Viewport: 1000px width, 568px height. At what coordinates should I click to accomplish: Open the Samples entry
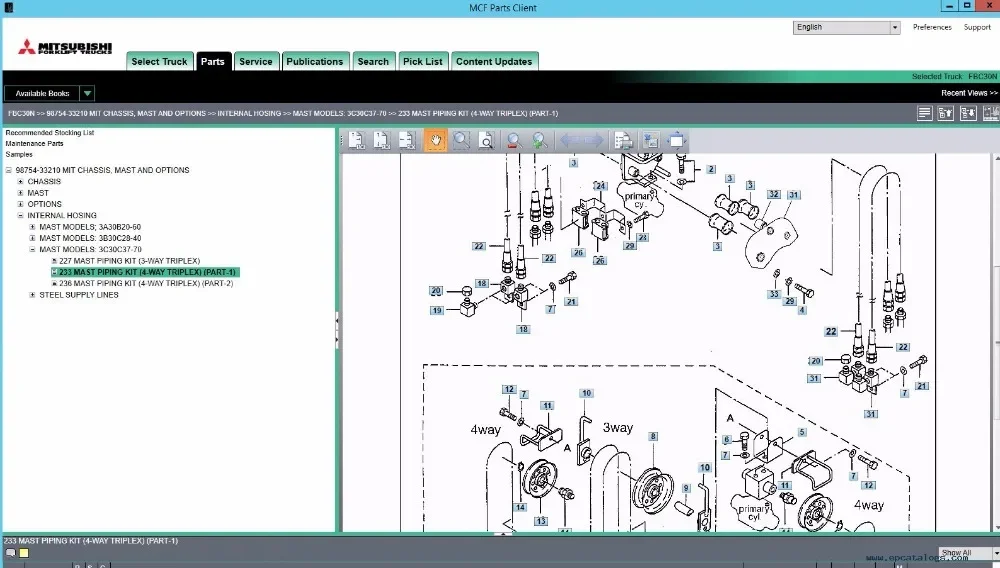pyautogui.click(x=19, y=154)
